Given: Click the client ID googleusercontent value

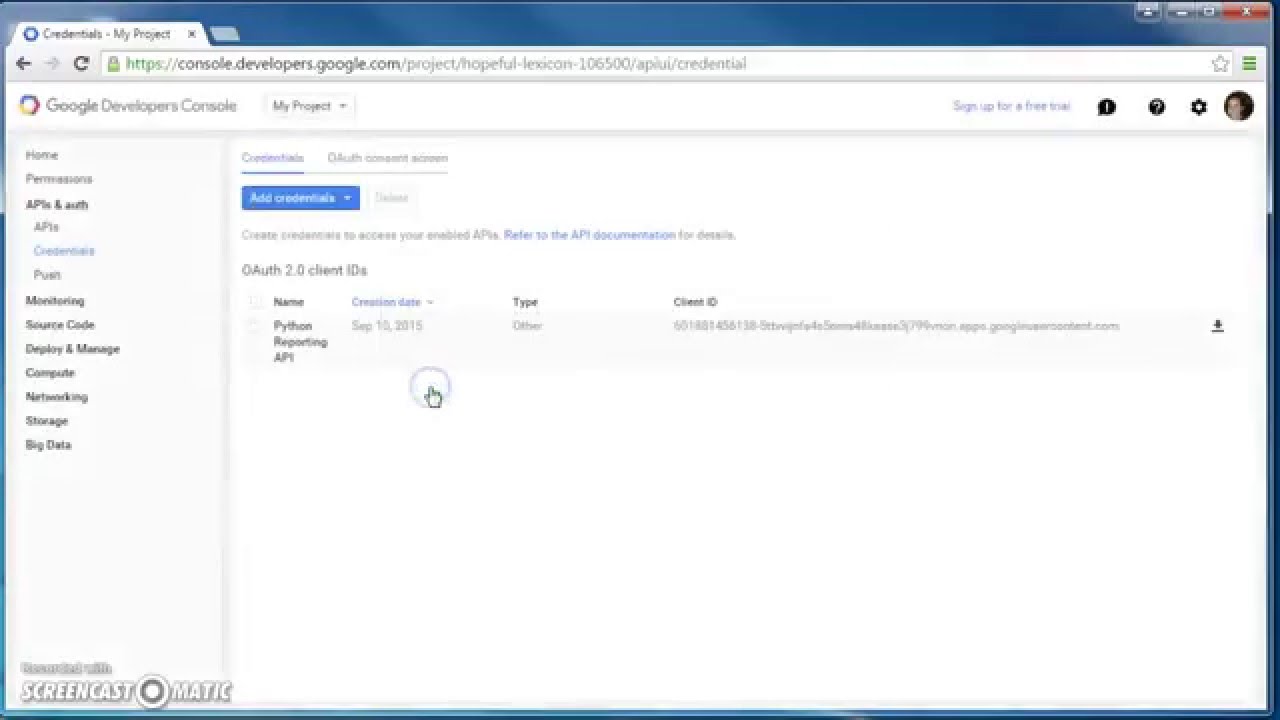Looking at the screenshot, I should pyautogui.click(x=896, y=326).
